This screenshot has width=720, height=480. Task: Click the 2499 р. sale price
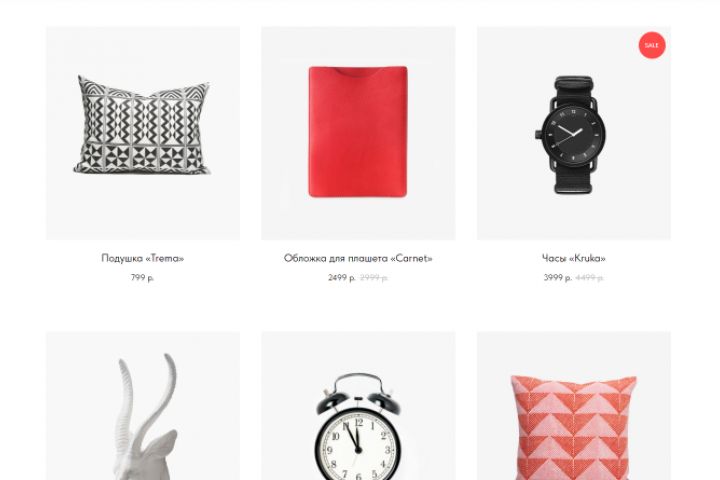(x=342, y=277)
